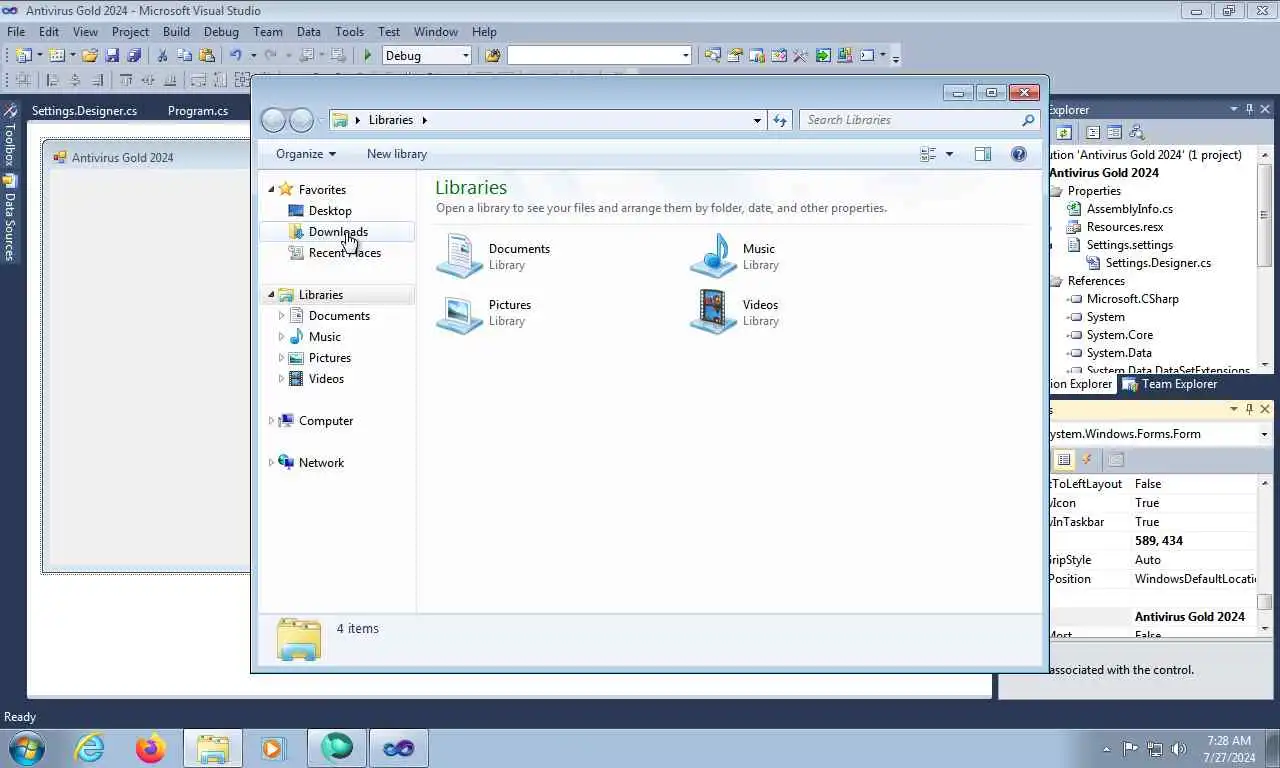Click the New Project toolbar icon in Visual Studio

[23, 55]
